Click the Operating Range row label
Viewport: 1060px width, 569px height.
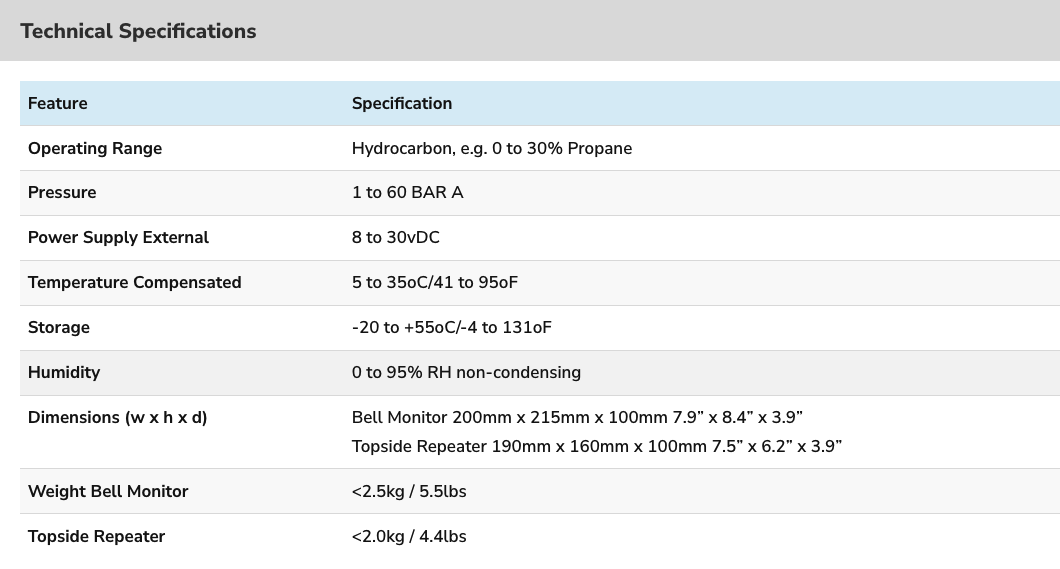(95, 149)
